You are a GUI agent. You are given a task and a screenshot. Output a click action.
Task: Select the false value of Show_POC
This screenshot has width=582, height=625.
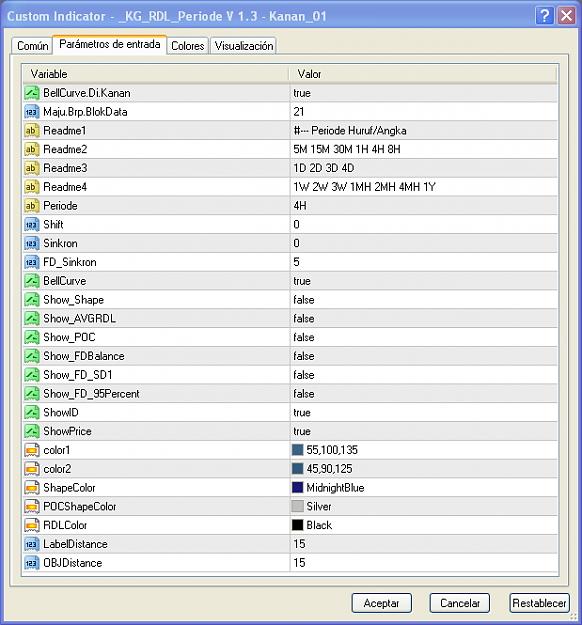pos(303,337)
